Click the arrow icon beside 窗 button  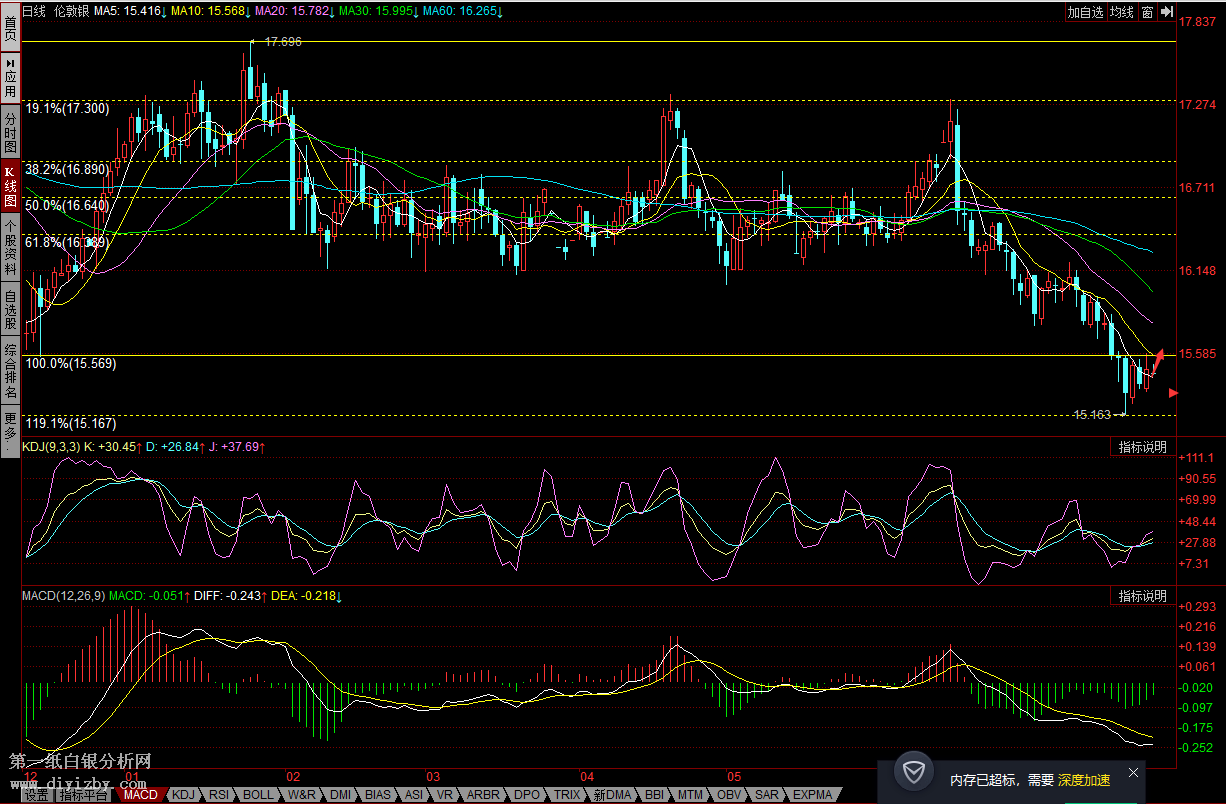pos(1167,12)
